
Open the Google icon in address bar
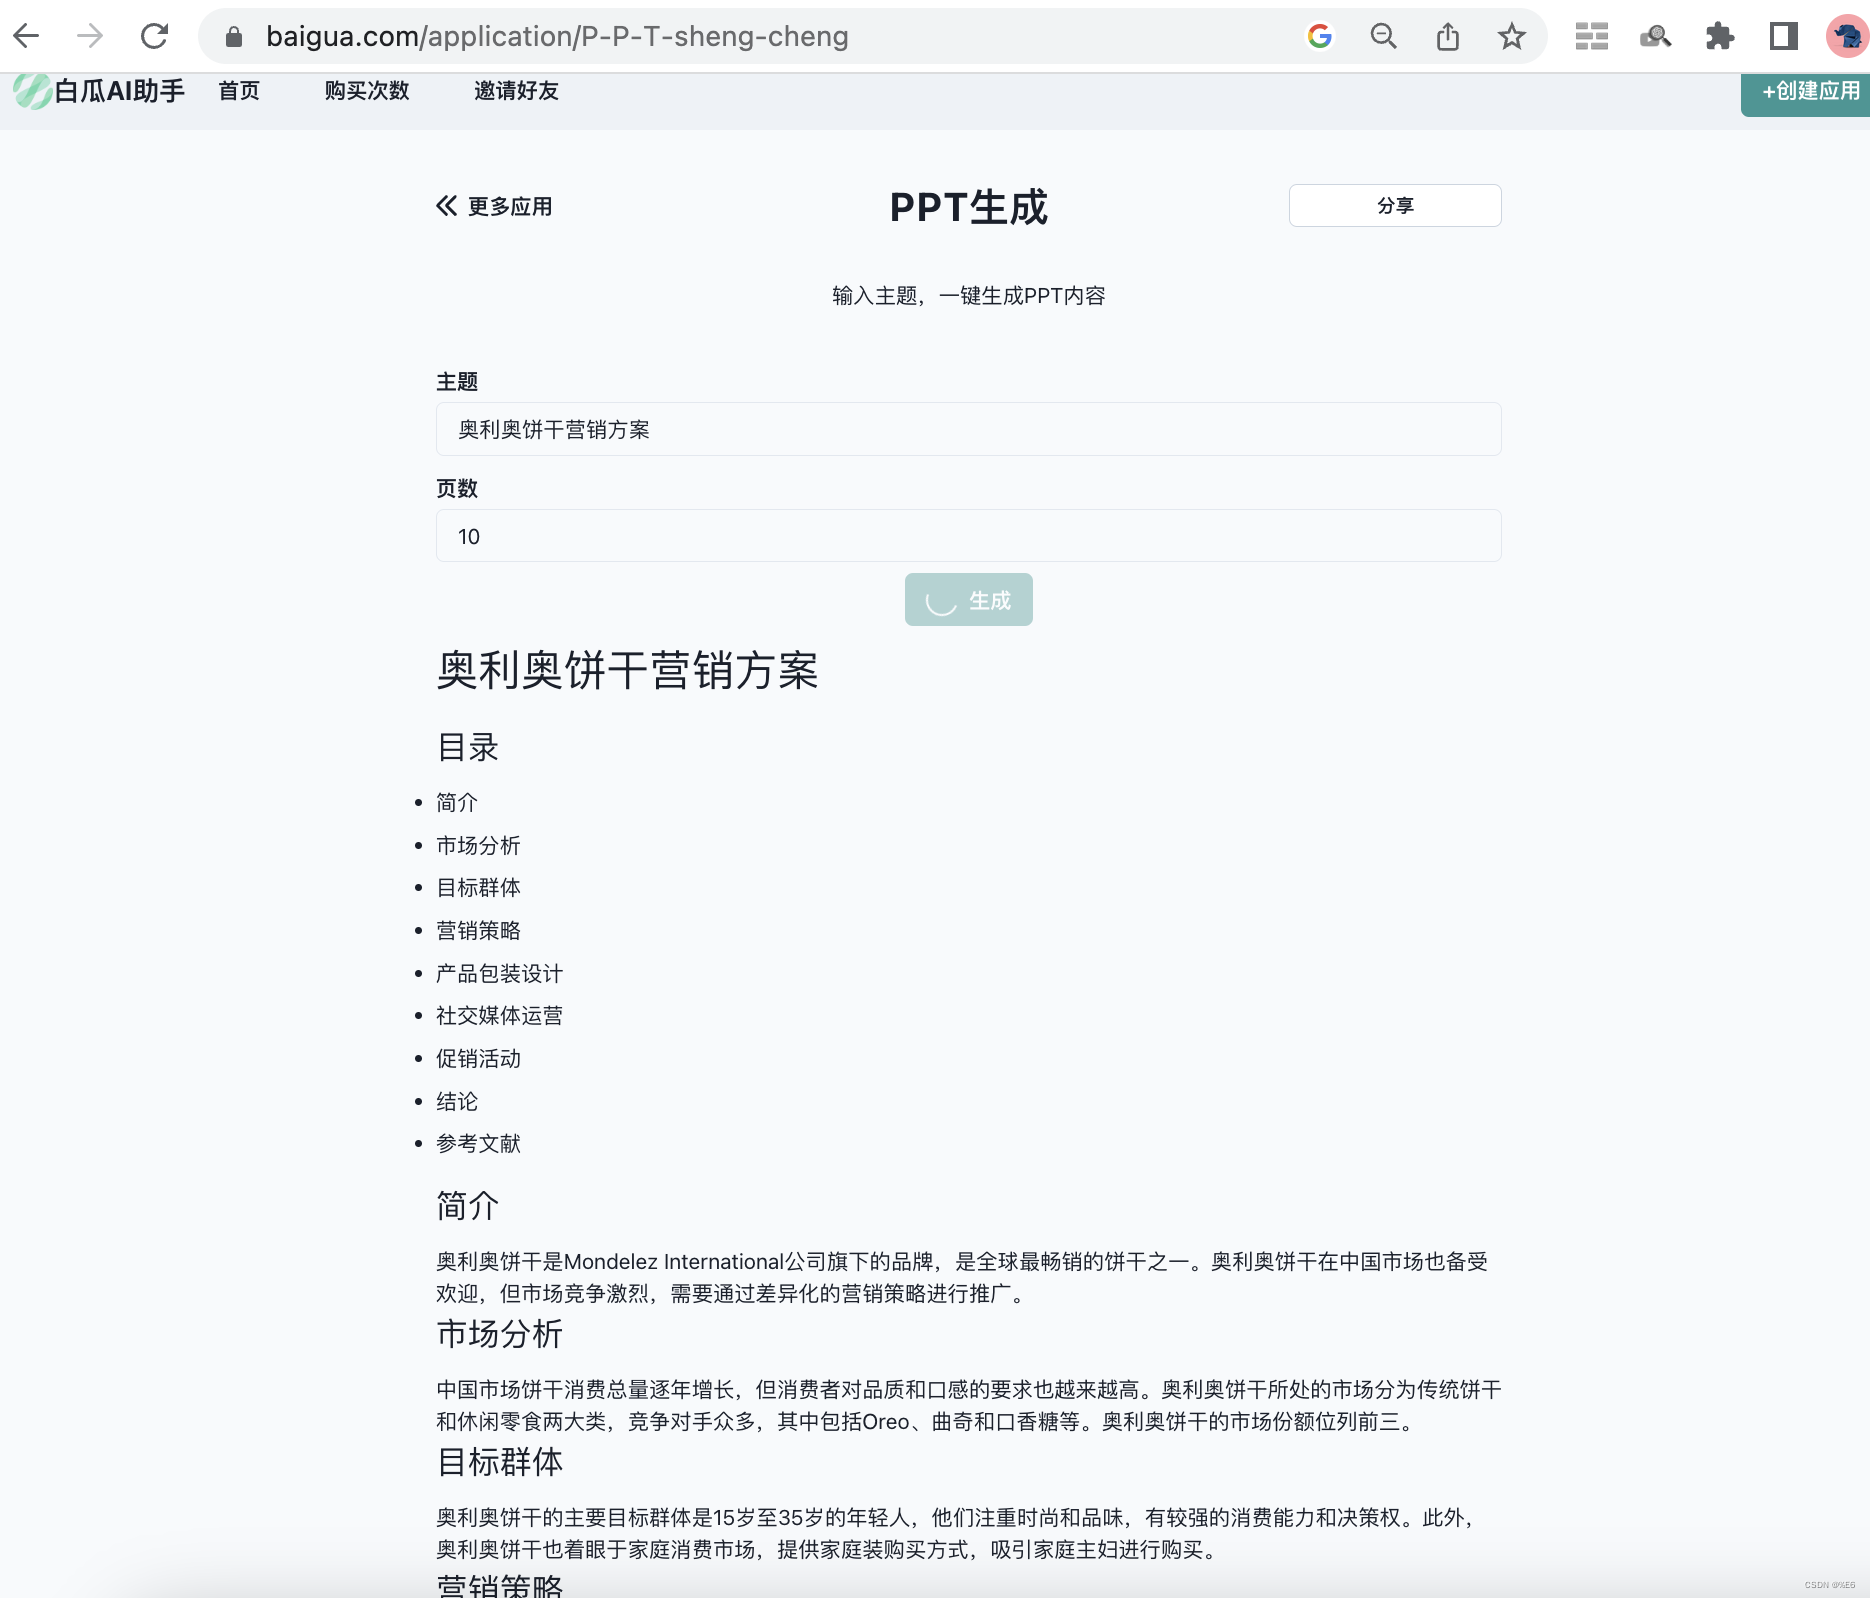tap(1320, 37)
